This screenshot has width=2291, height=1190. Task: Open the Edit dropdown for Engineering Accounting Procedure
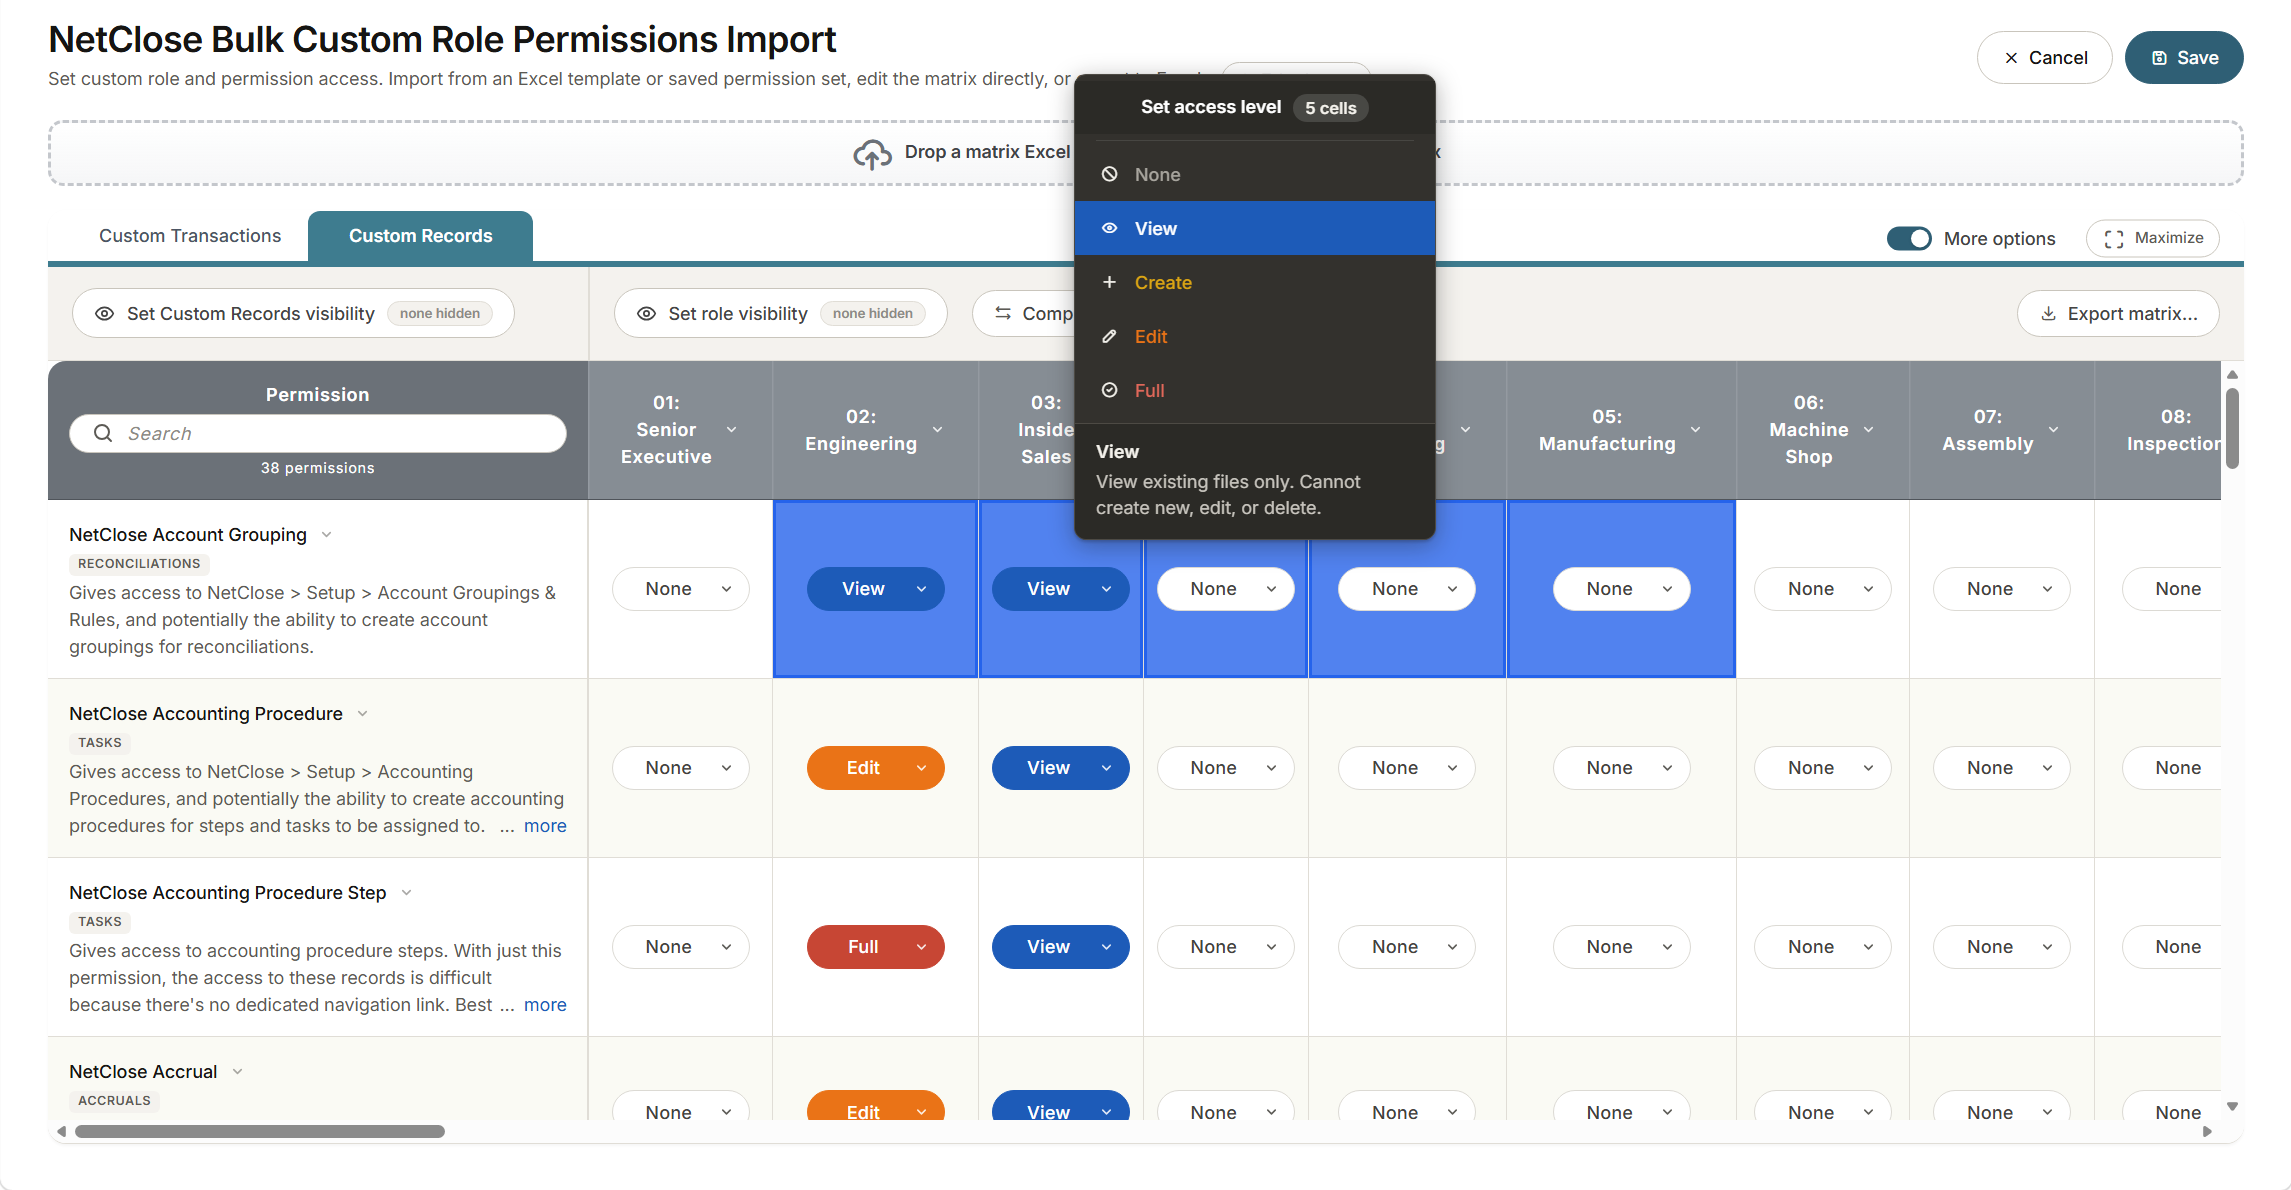click(875, 768)
